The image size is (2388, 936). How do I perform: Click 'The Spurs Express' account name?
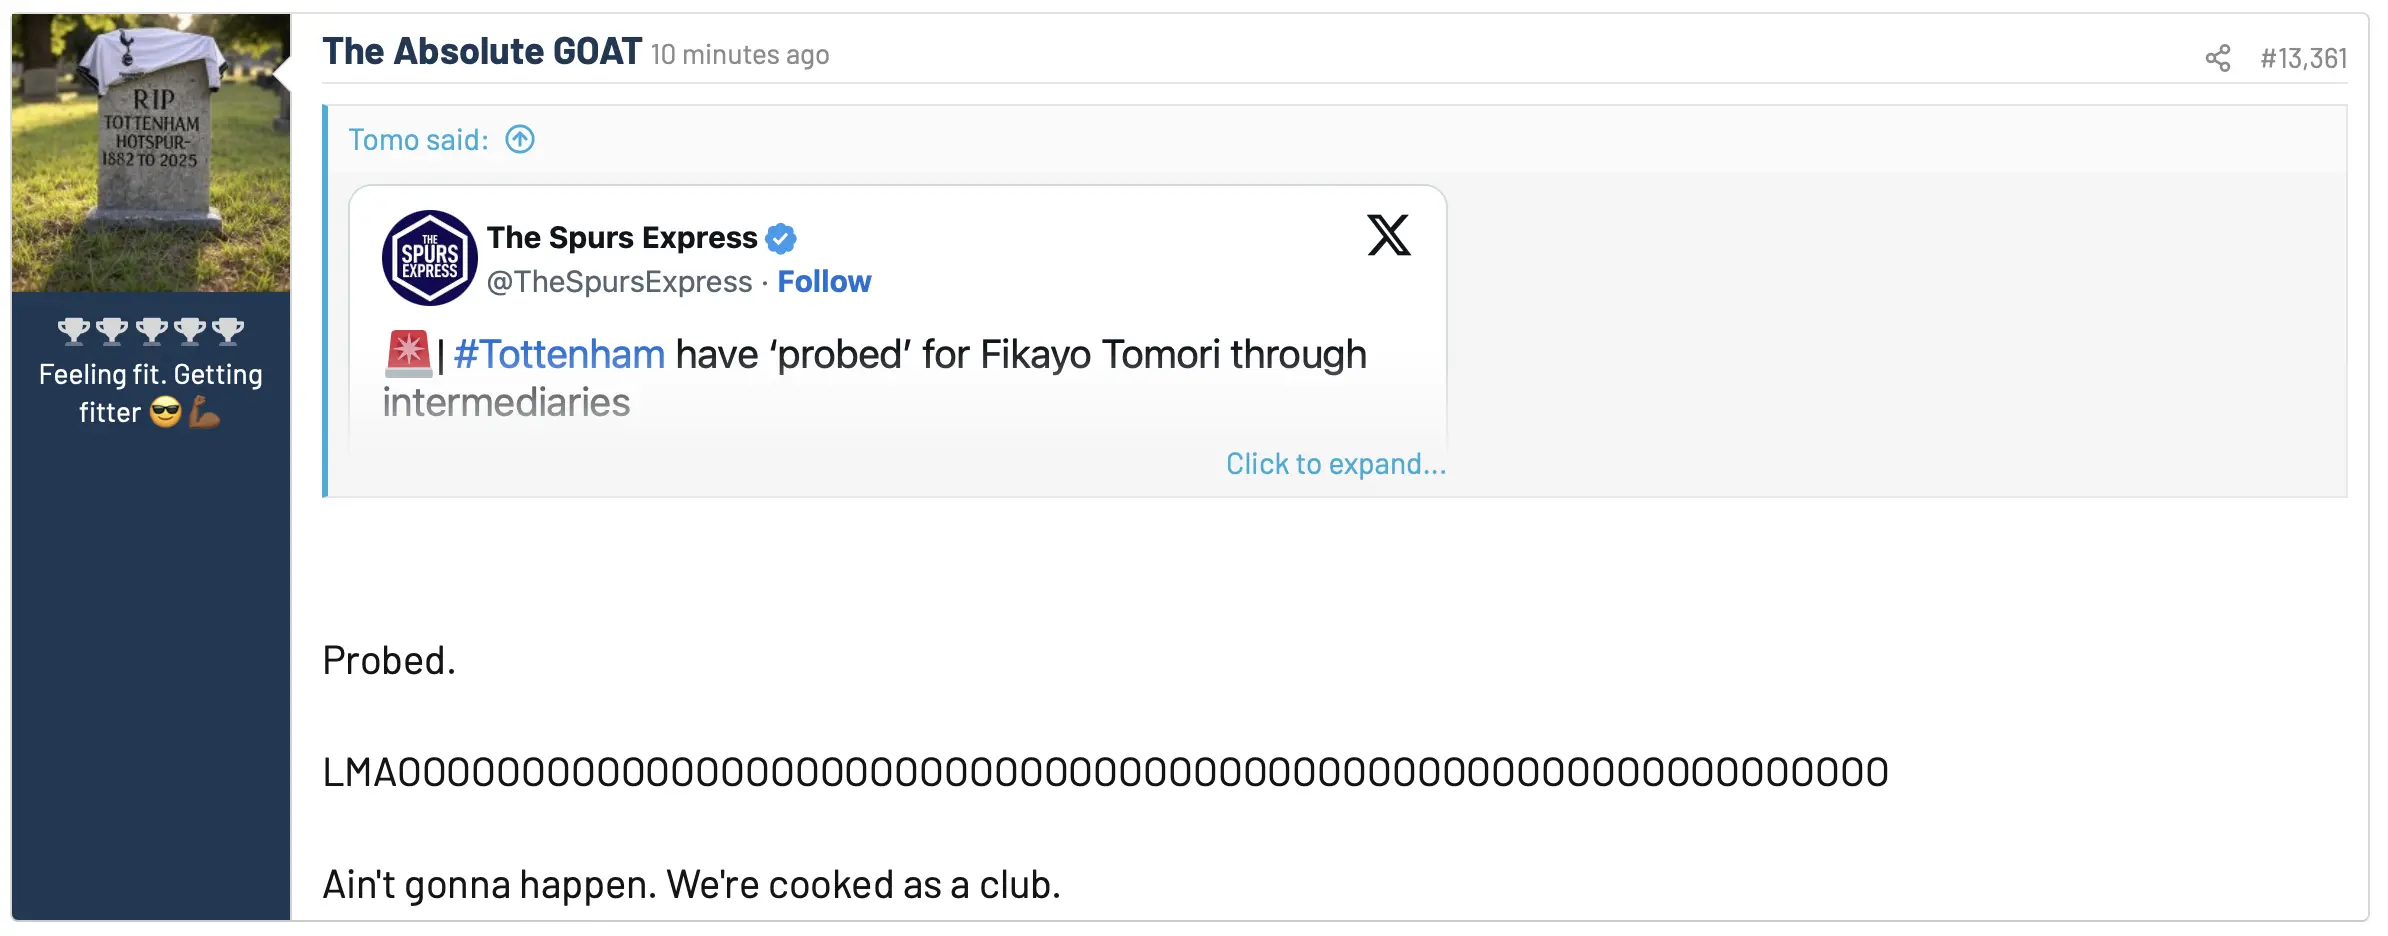622,238
